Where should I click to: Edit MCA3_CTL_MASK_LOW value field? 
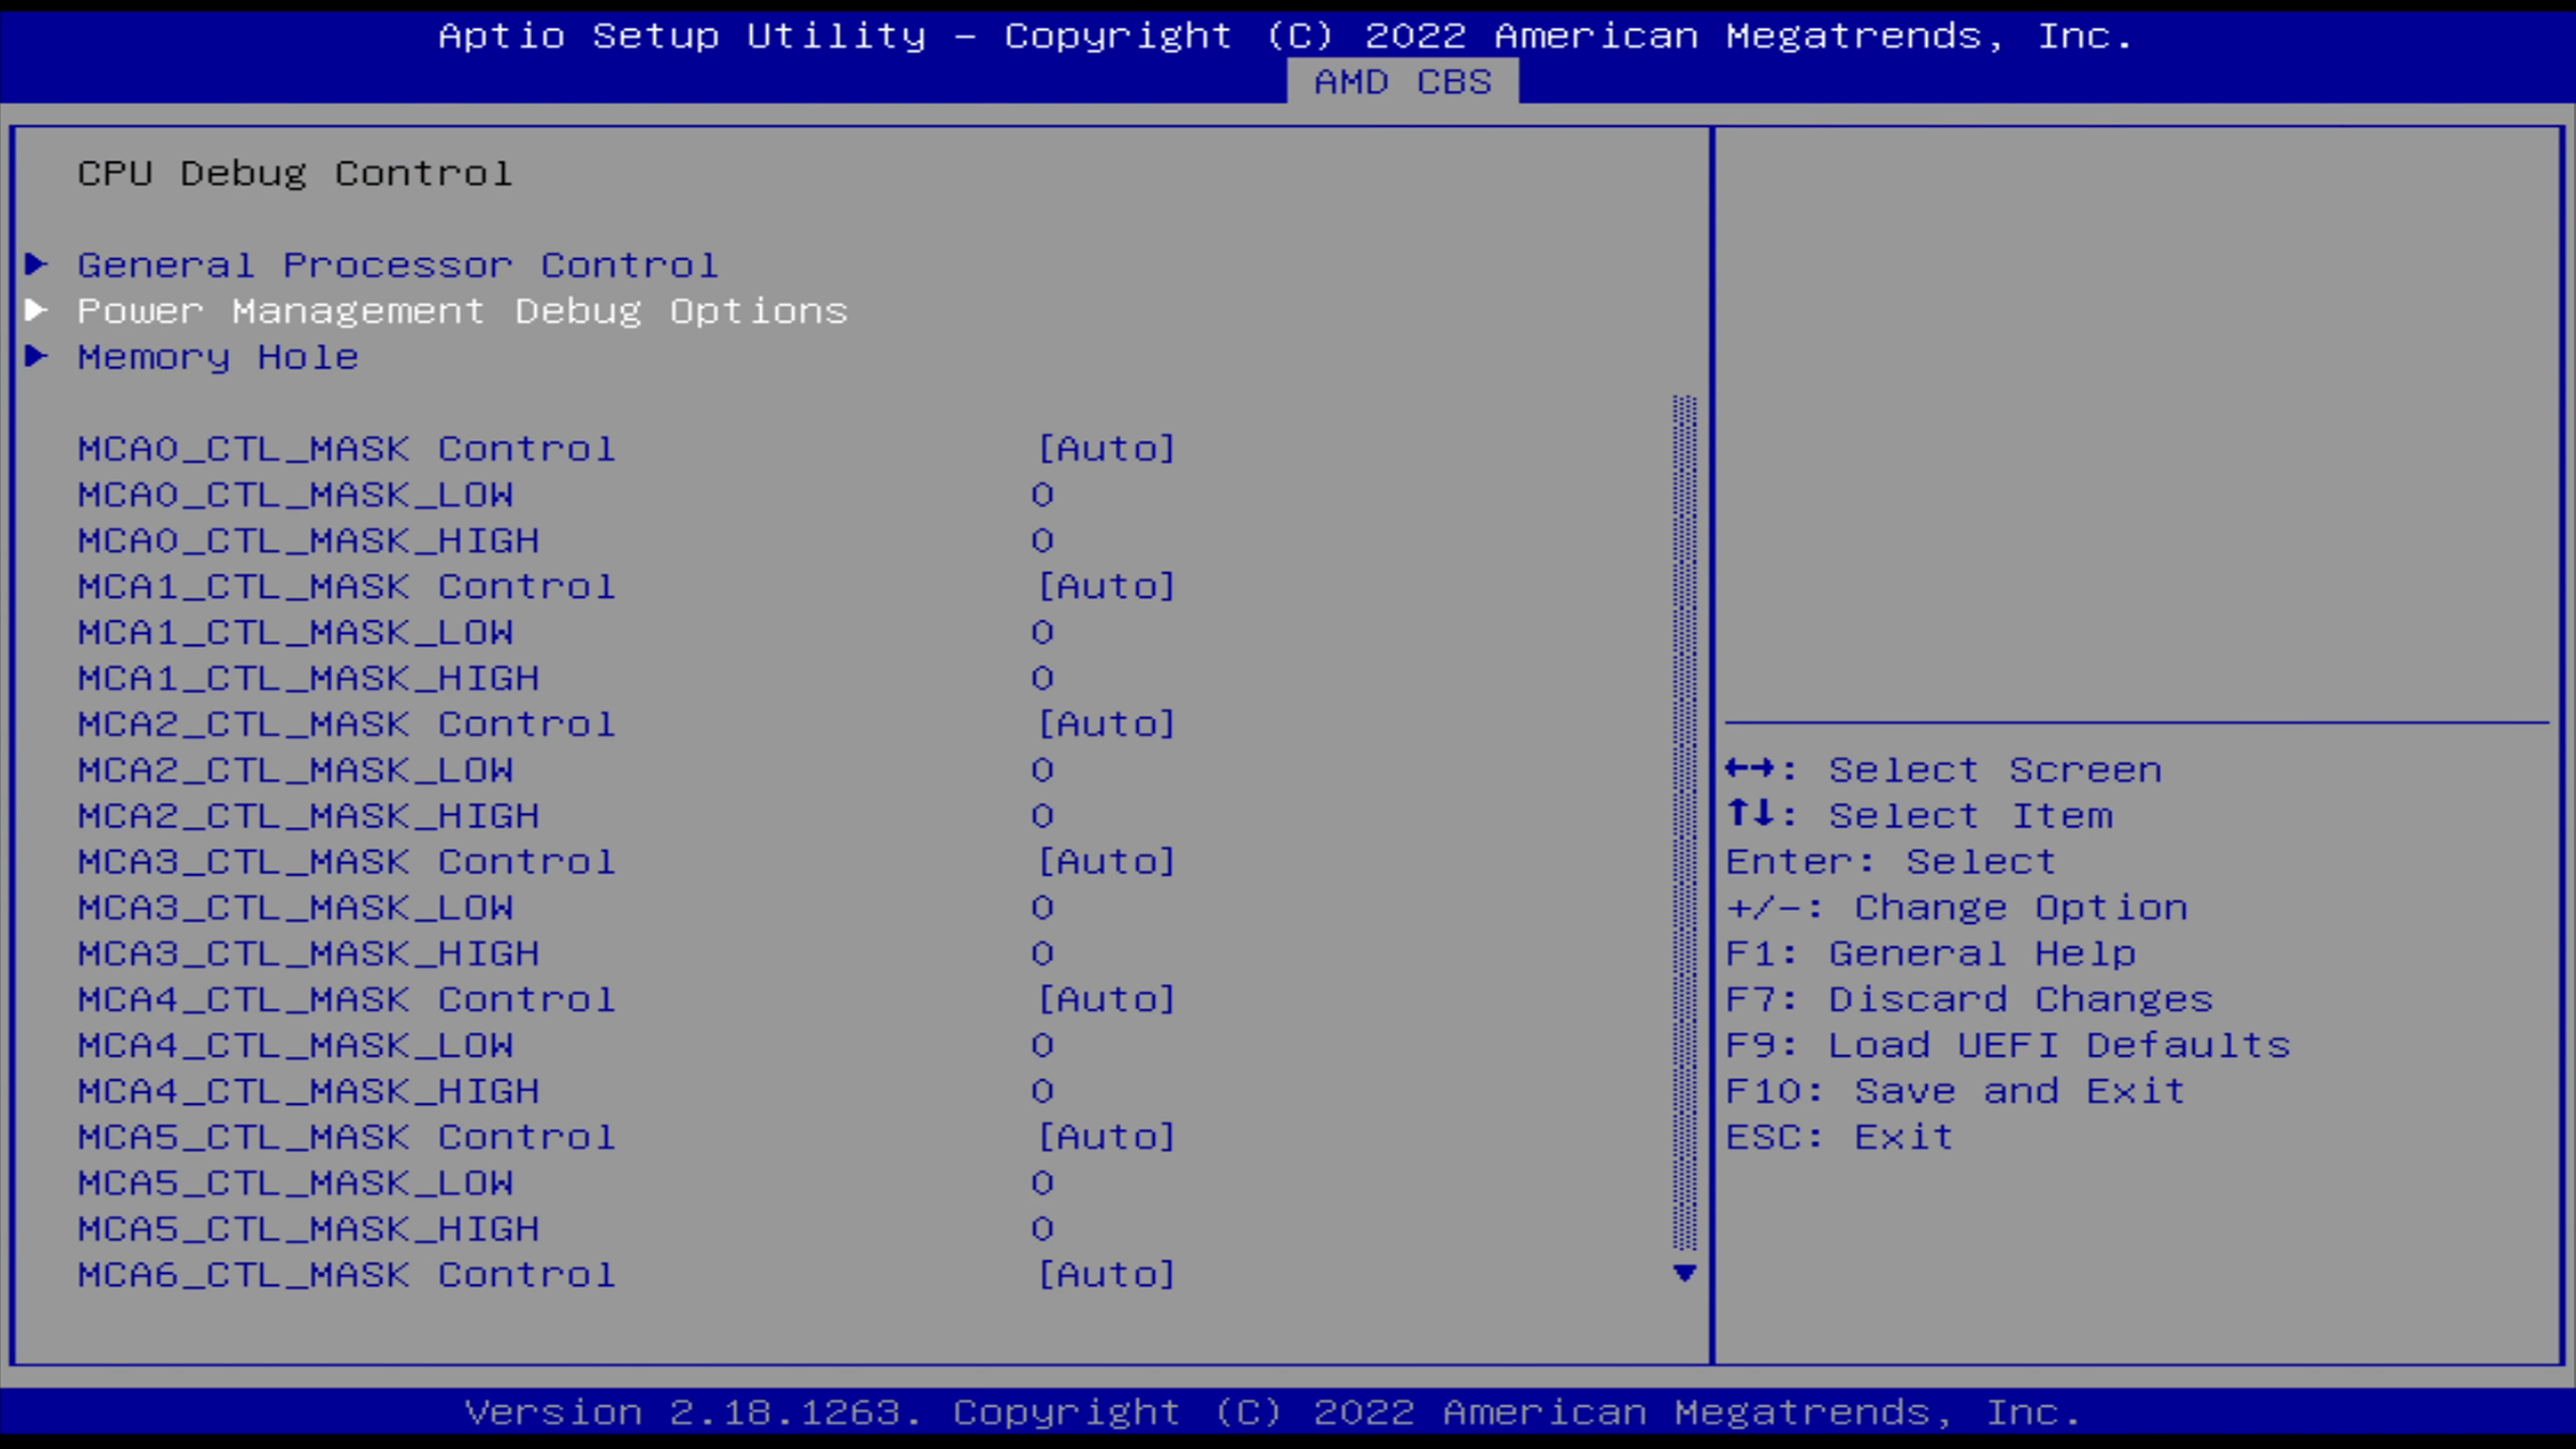1043,908
